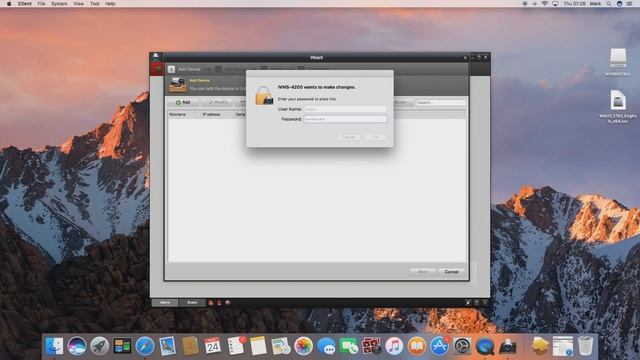Open Launchpad from the Dock

coord(99,346)
